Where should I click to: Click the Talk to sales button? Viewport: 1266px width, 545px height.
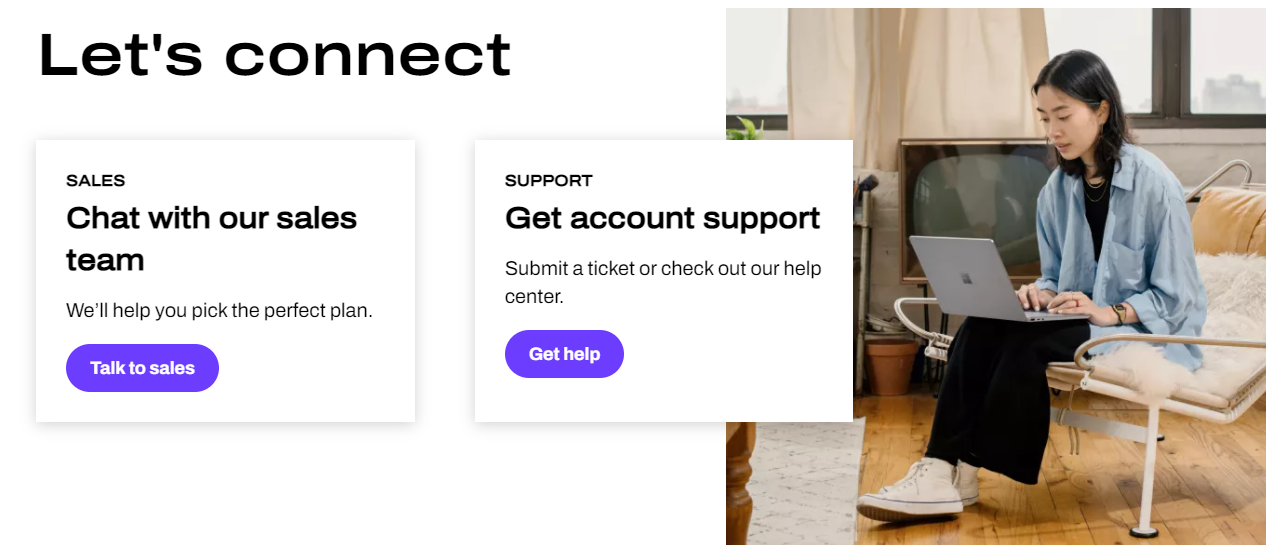pos(142,368)
